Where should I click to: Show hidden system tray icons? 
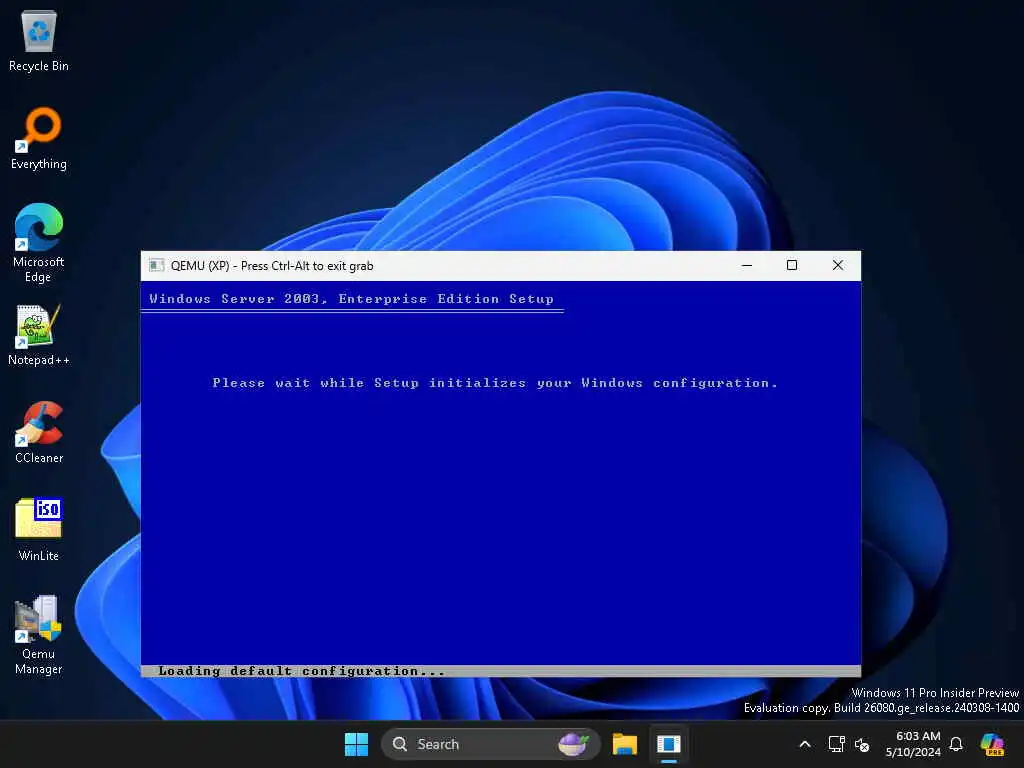(805, 744)
